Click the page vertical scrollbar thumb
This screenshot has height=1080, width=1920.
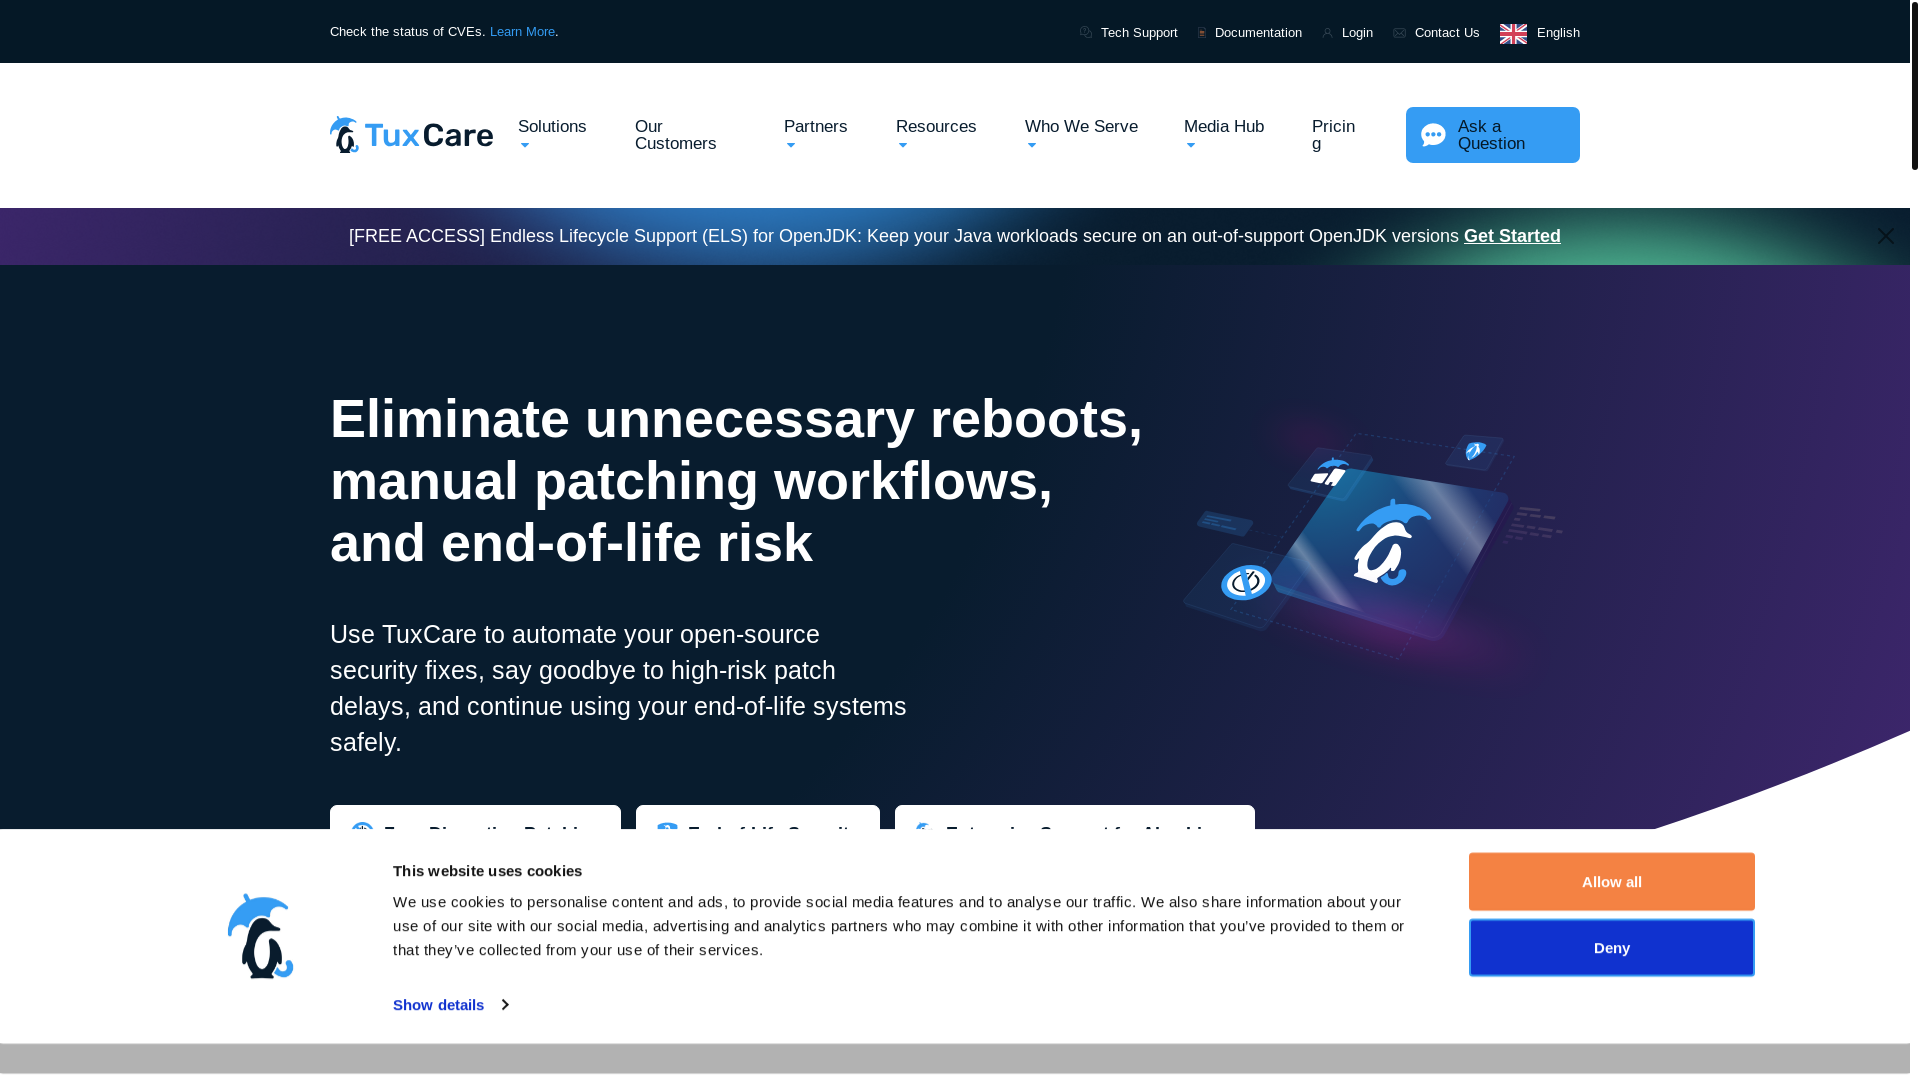coord(1914,85)
